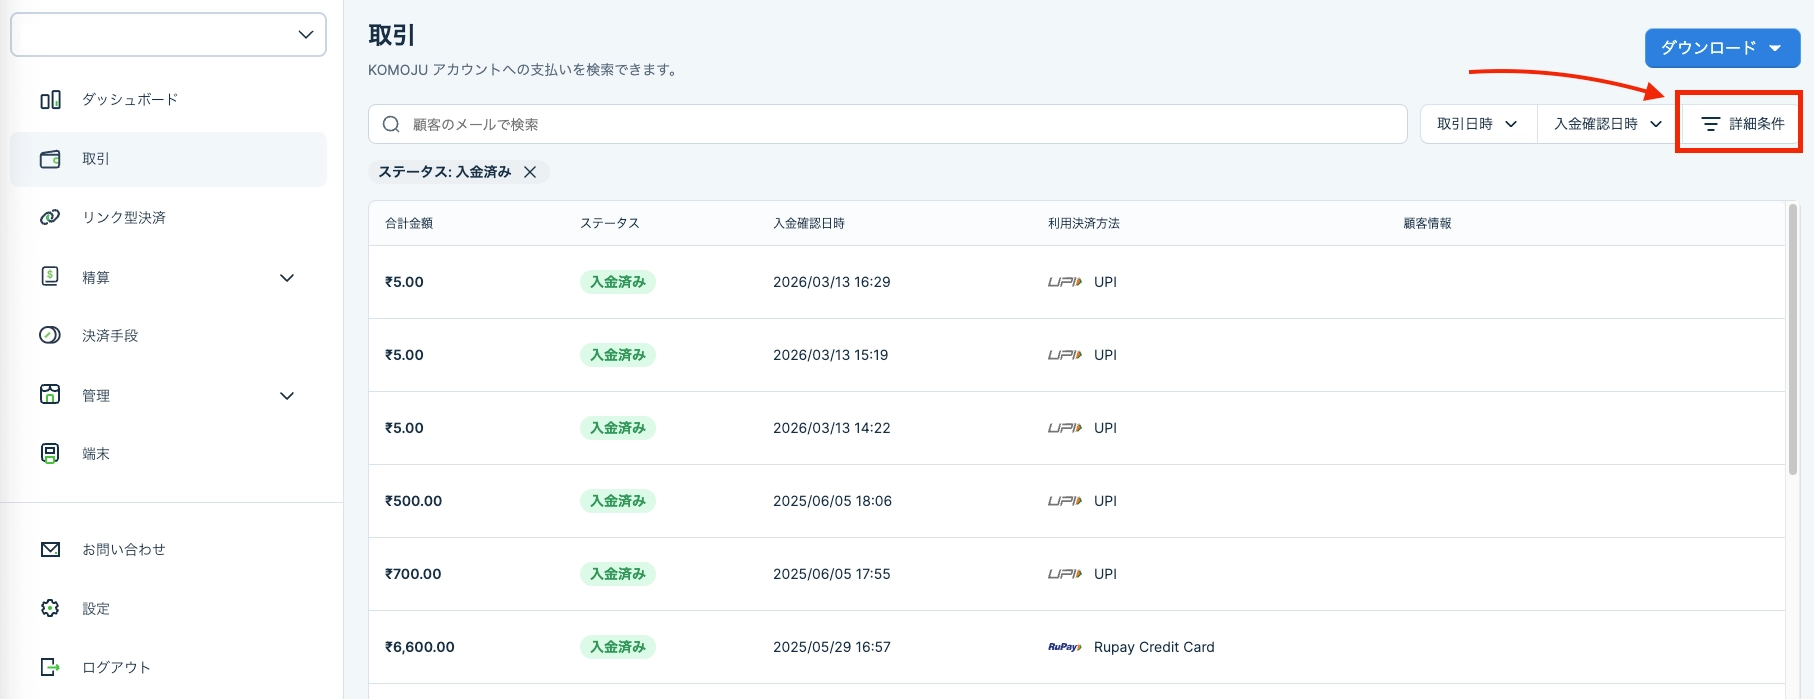Open the ₹6,600.00 Rupay Credit Card transaction row

click(x=1076, y=647)
